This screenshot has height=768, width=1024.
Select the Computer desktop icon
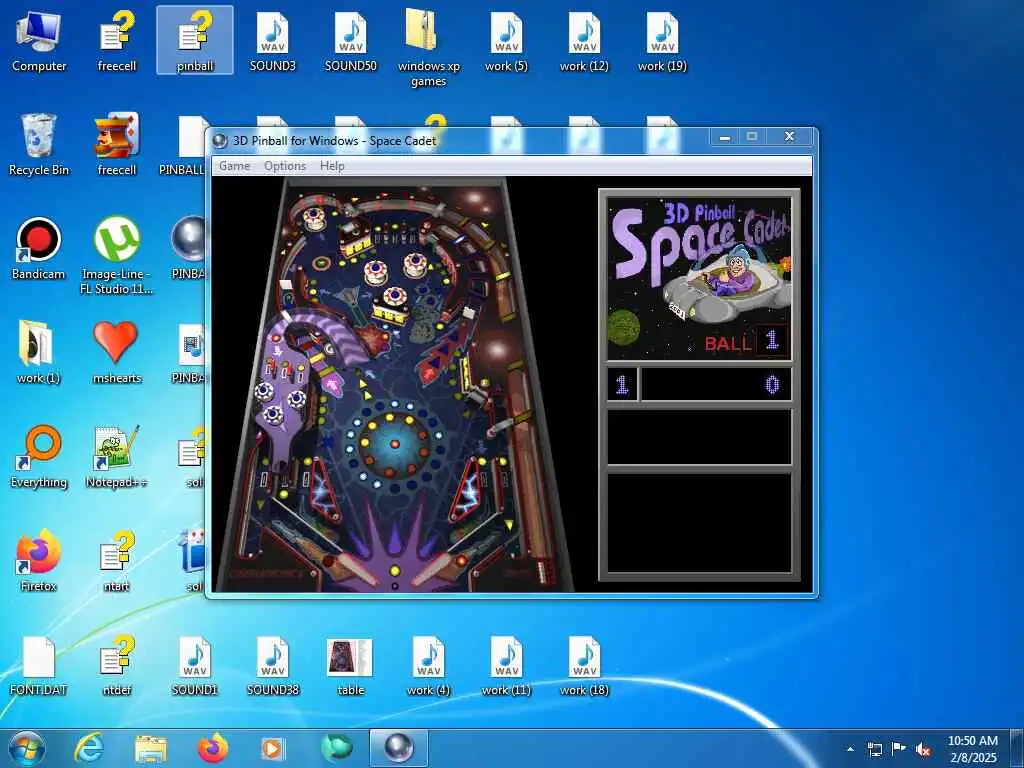pos(39,40)
